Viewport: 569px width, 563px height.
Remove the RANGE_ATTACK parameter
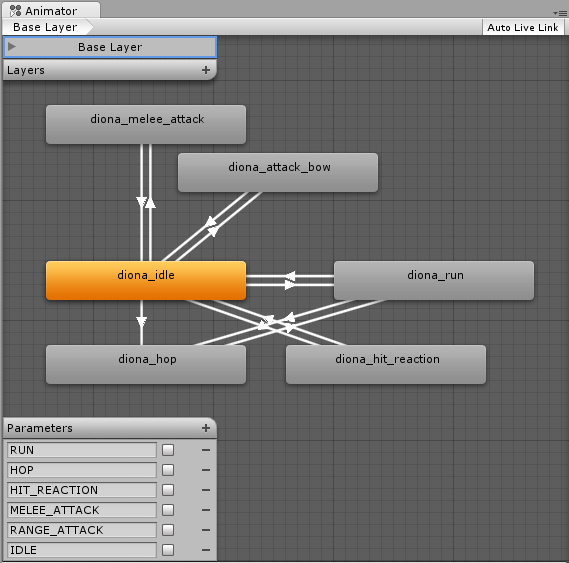[x=206, y=530]
